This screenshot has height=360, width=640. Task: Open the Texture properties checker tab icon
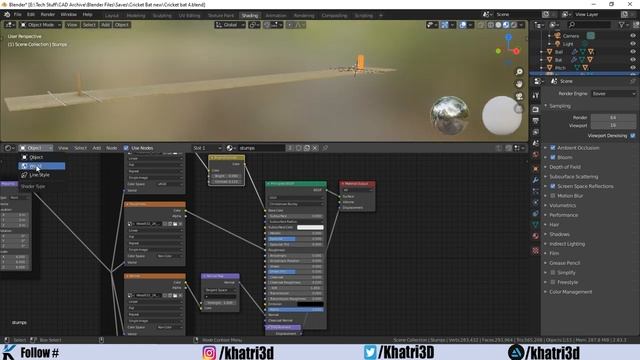[x=536, y=250]
